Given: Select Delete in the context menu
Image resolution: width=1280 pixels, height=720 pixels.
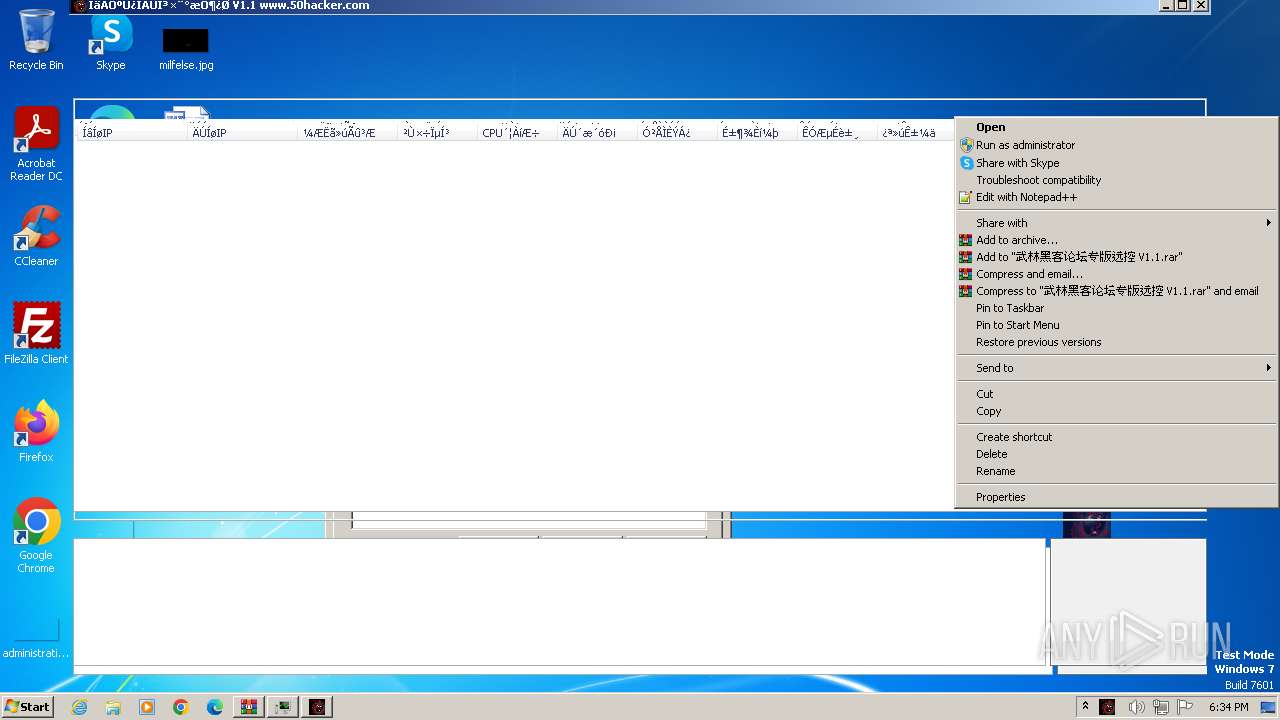Looking at the screenshot, I should 1115,454.
